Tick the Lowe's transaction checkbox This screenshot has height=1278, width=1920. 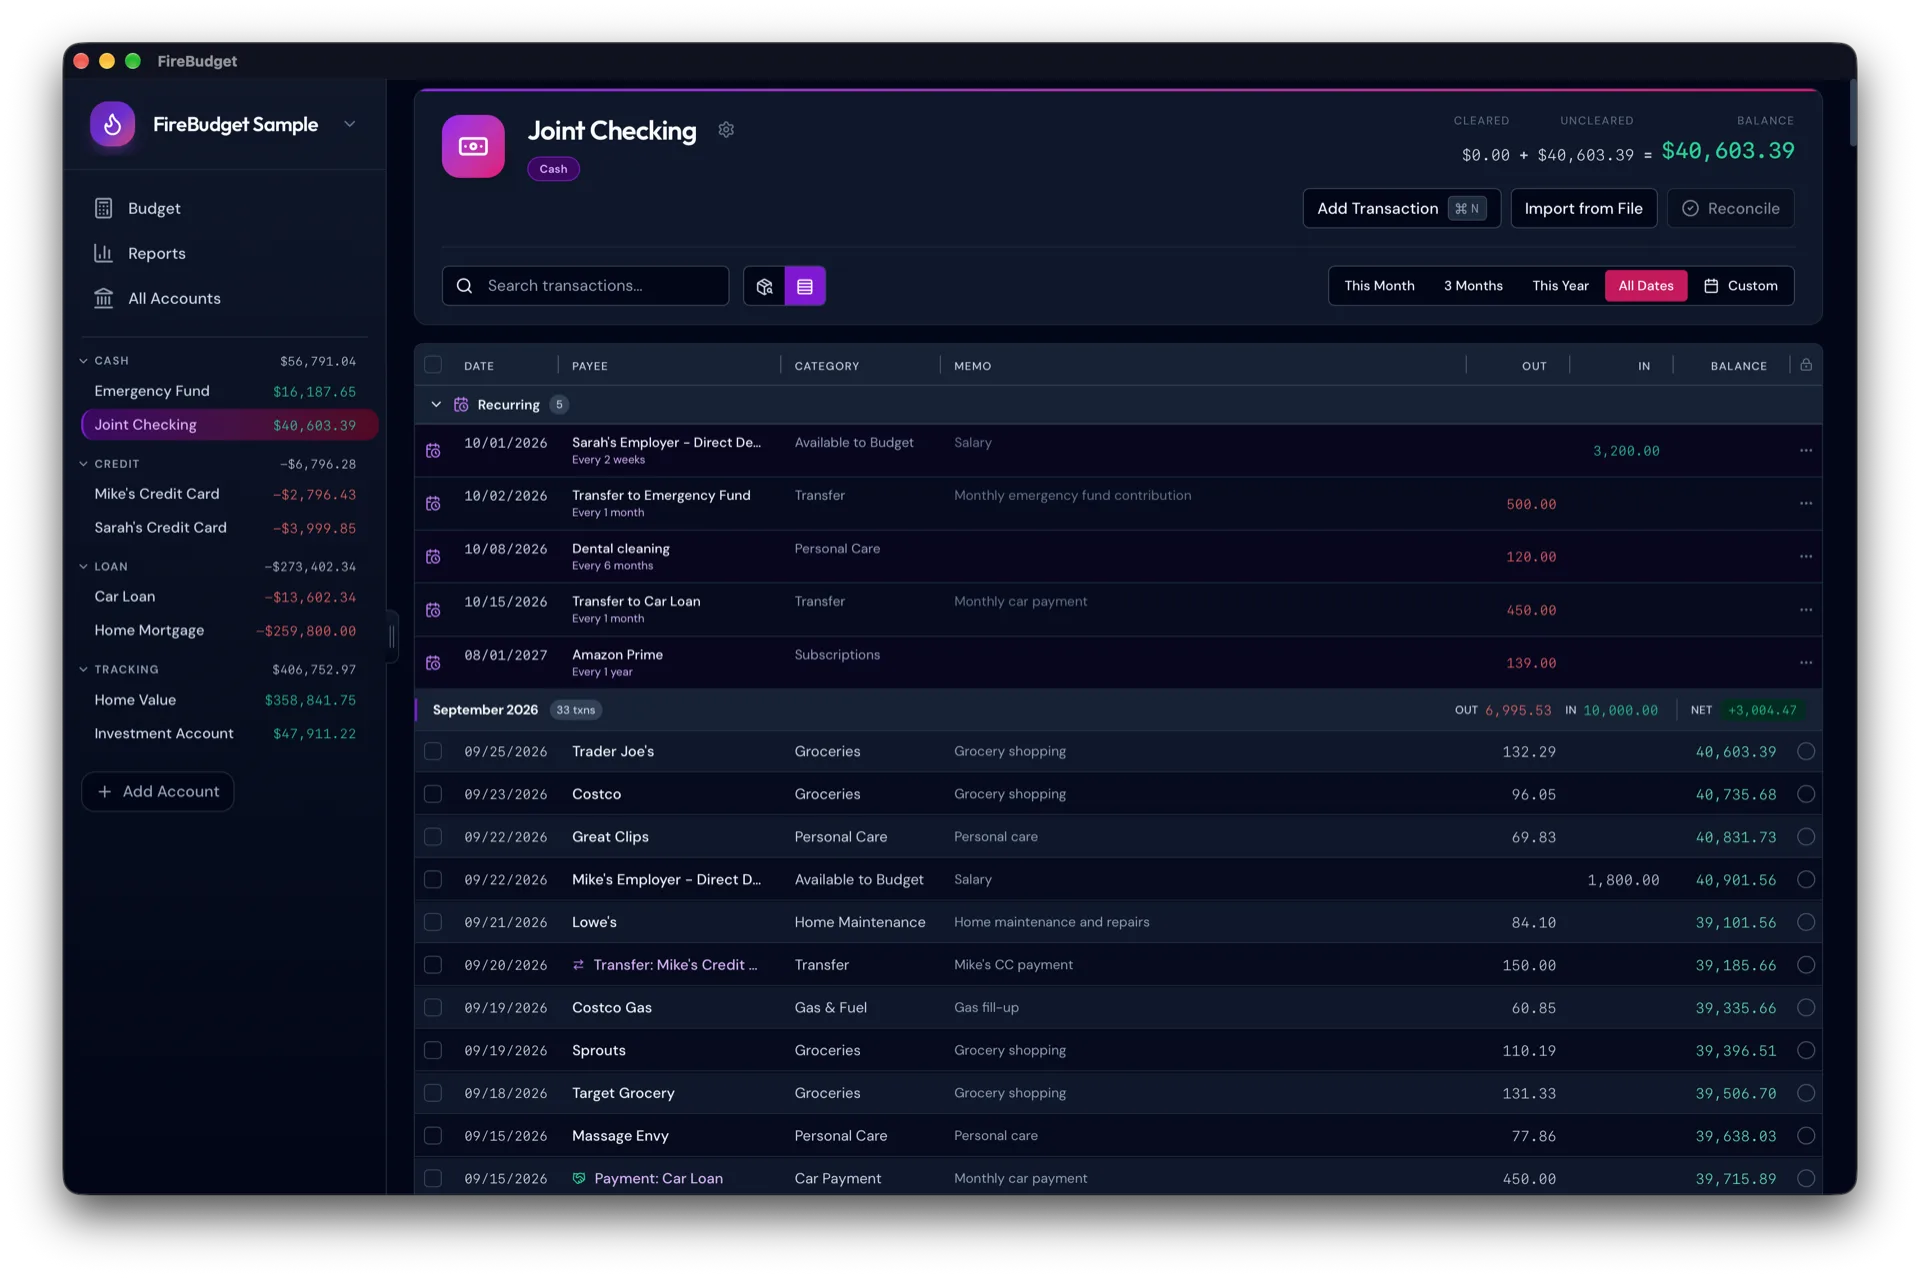(x=433, y=922)
